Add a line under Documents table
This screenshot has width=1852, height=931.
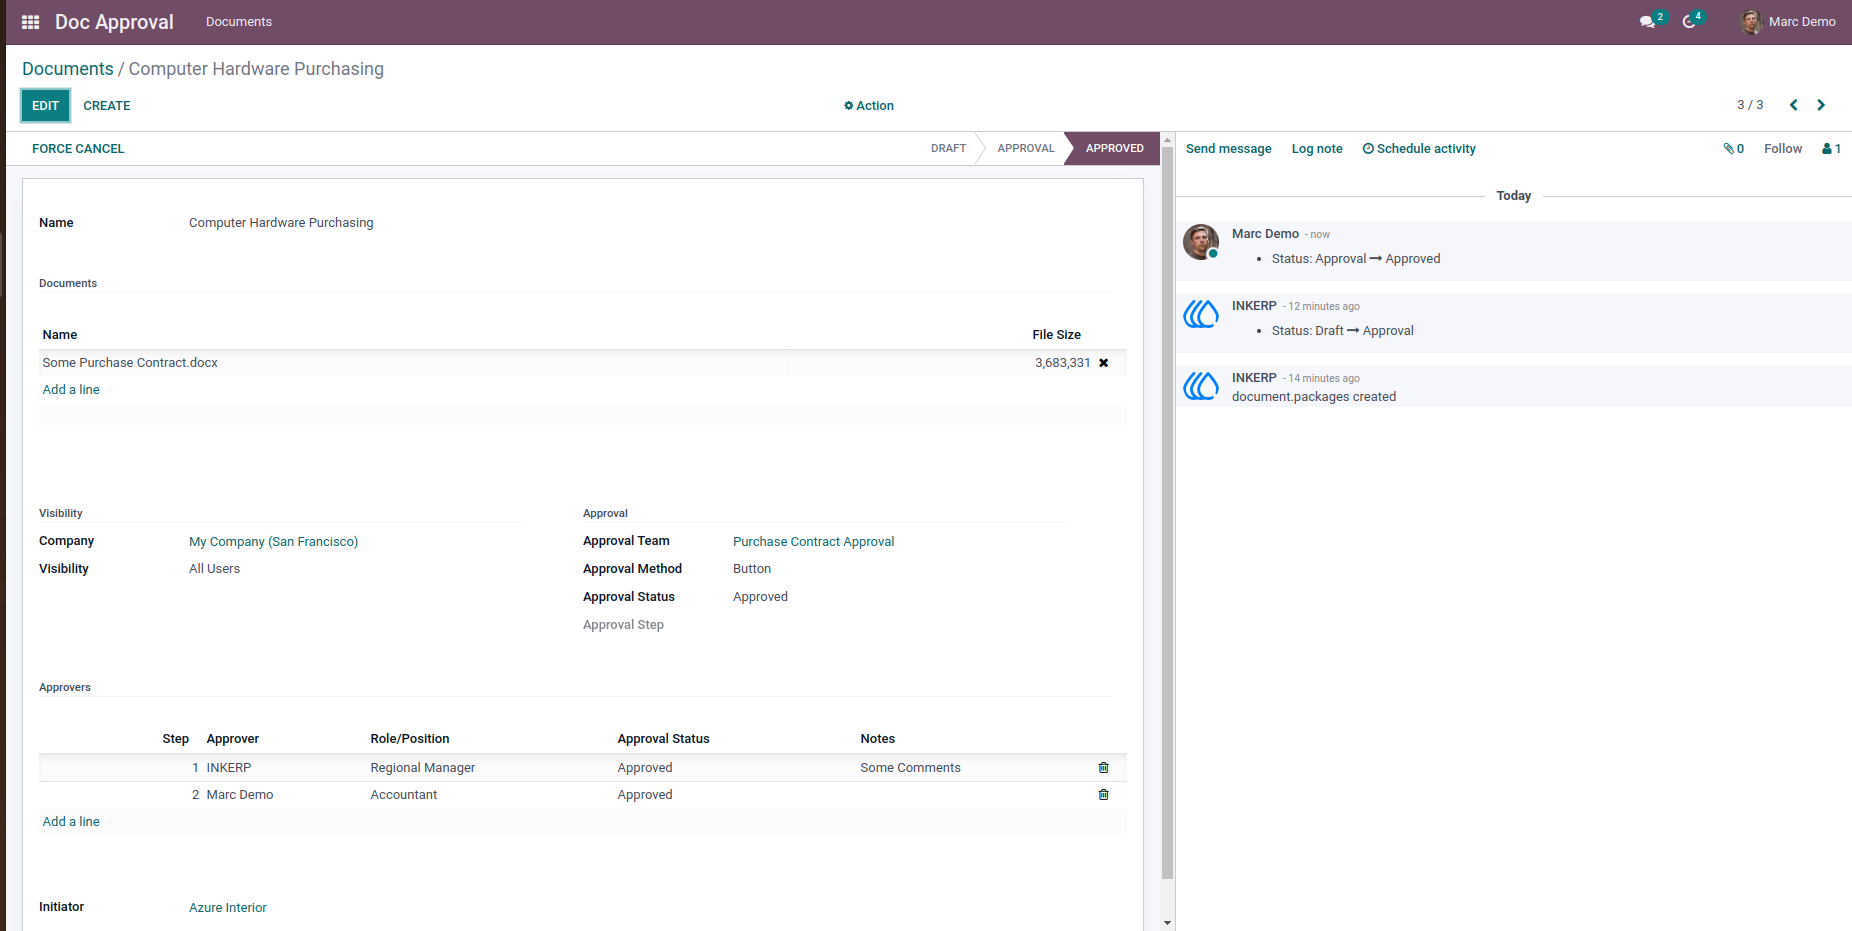(71, 390)
